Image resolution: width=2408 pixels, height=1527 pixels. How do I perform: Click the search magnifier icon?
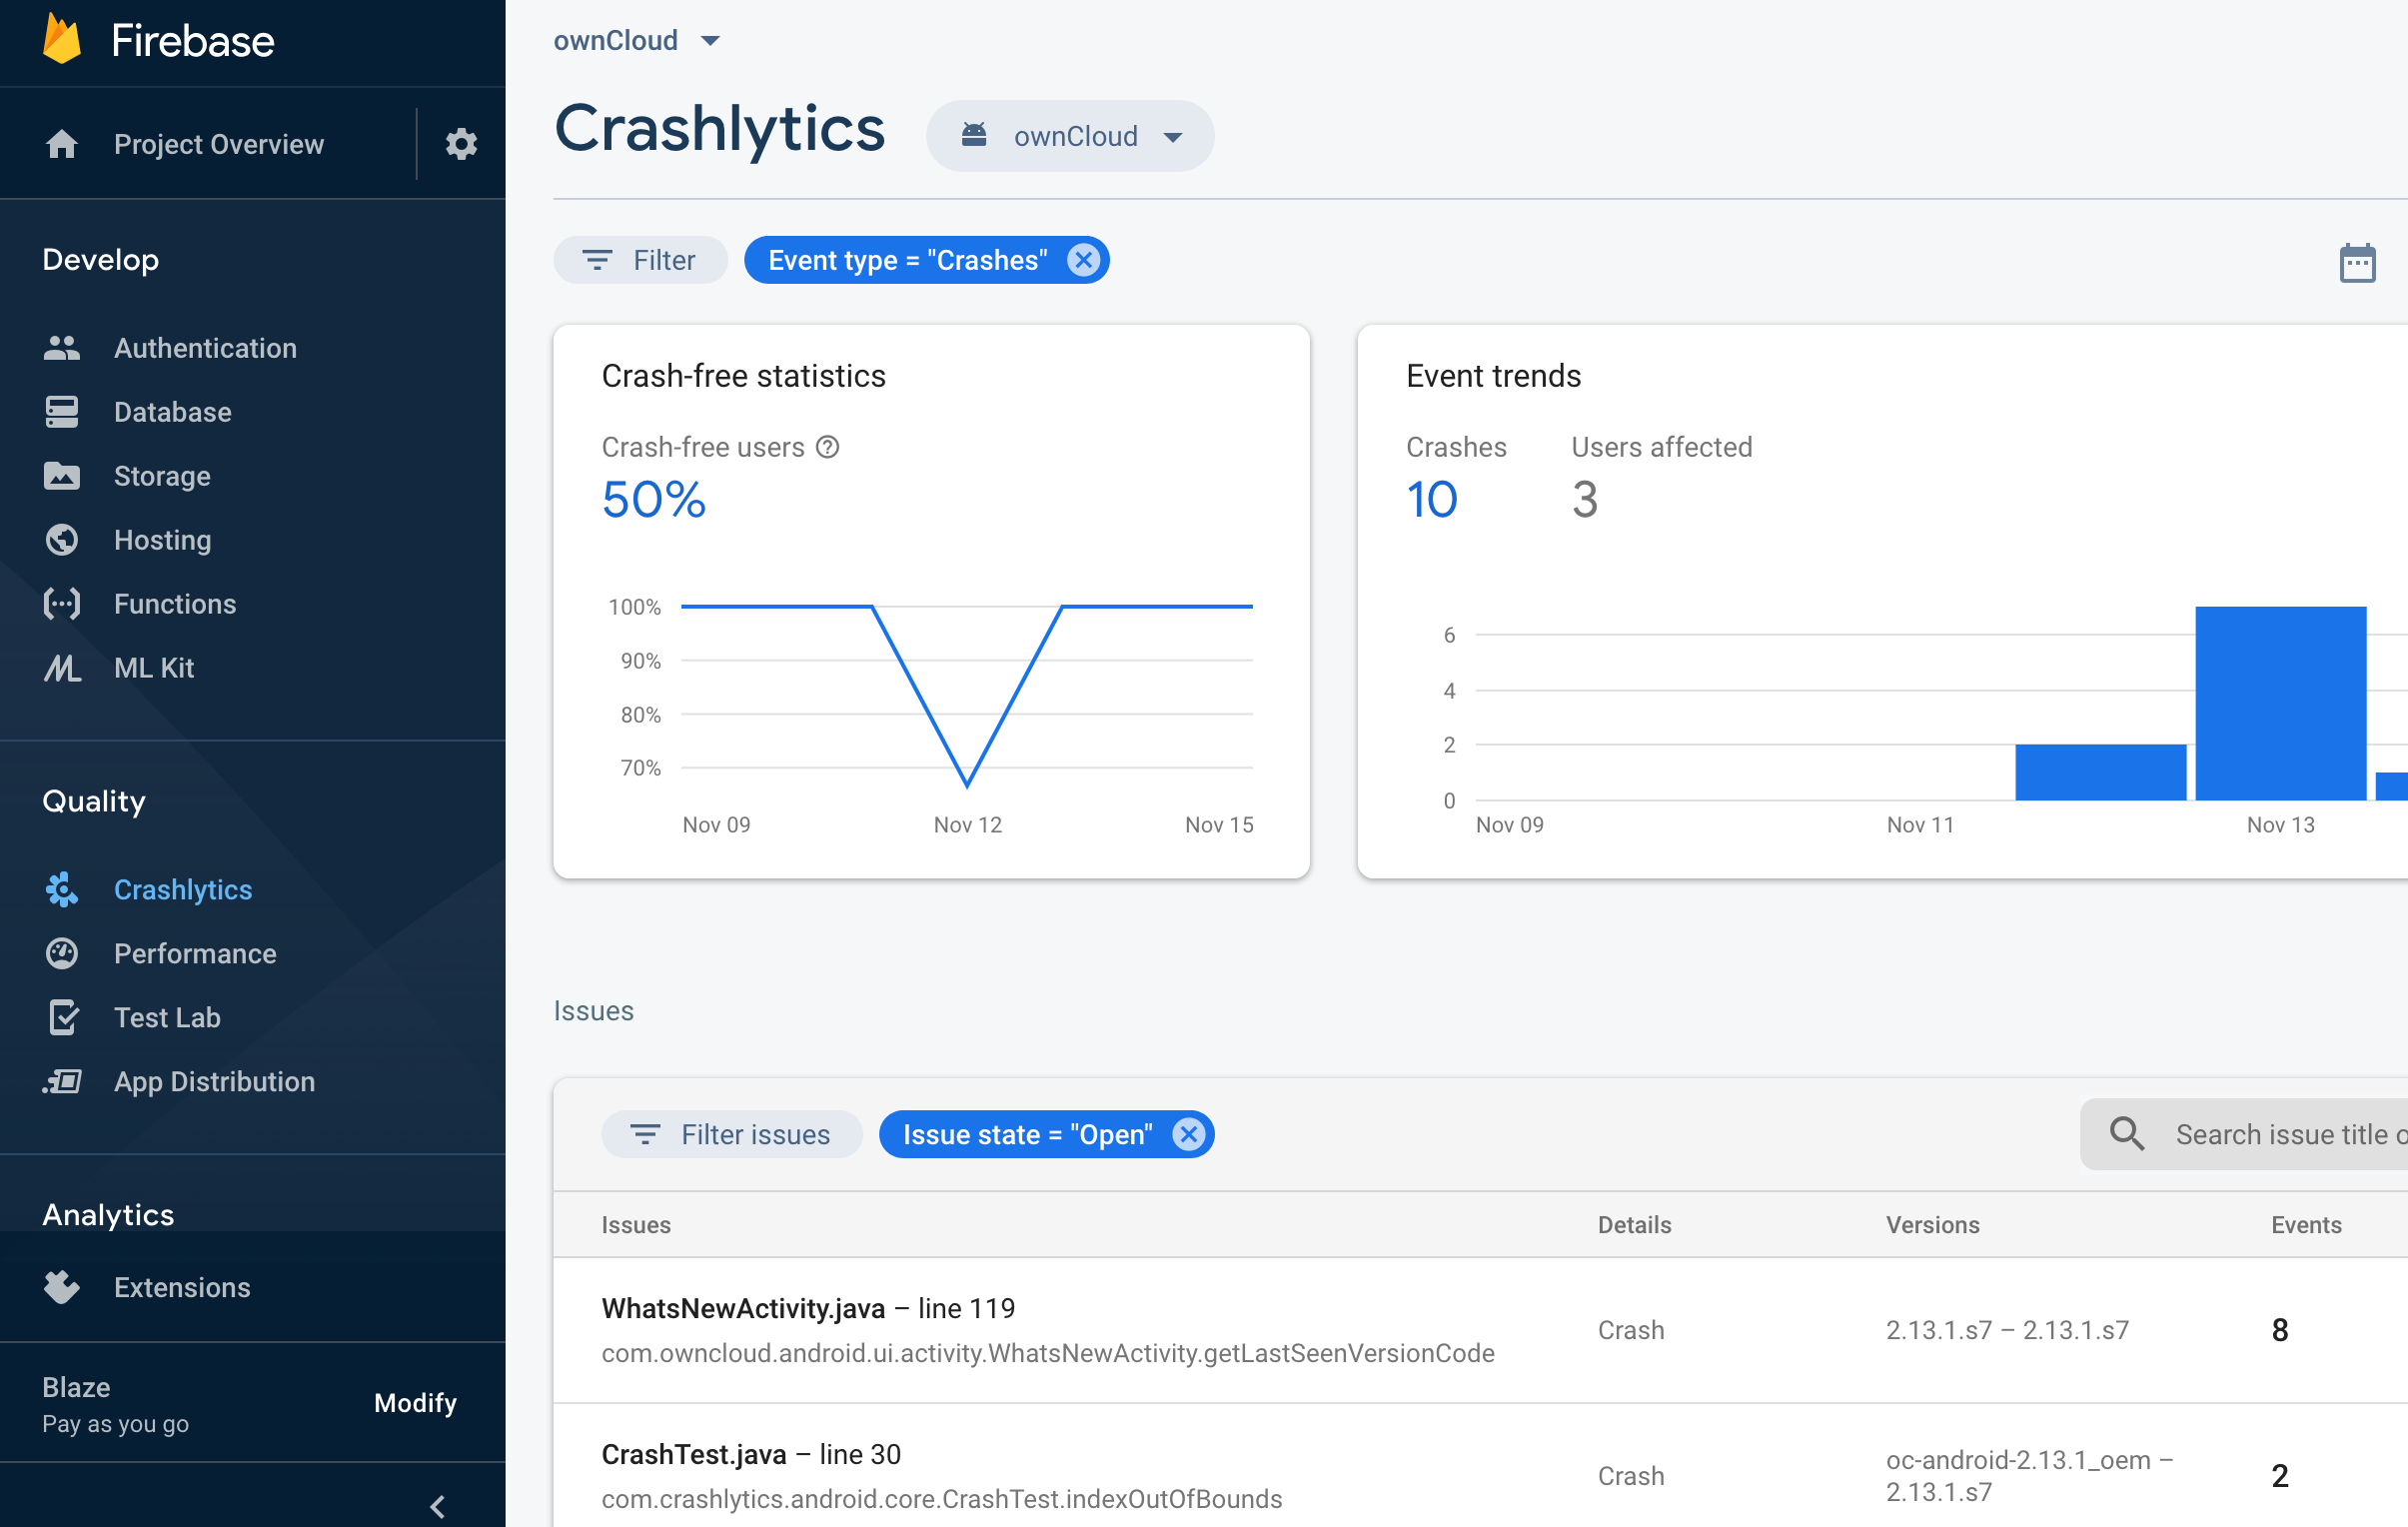2126,1134
